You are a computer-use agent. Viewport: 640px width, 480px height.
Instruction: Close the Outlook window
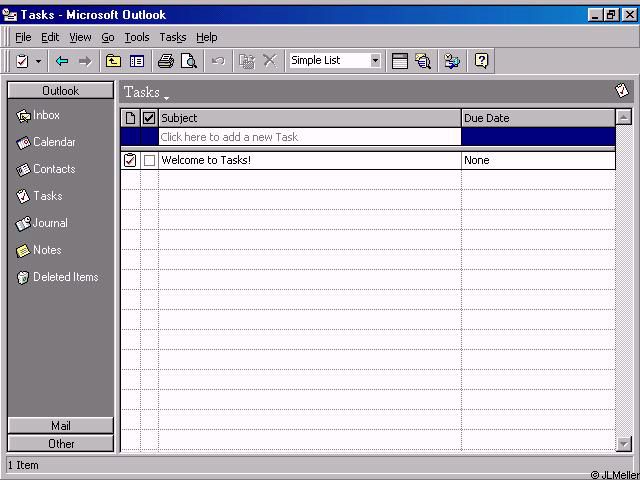coord(629,15)
